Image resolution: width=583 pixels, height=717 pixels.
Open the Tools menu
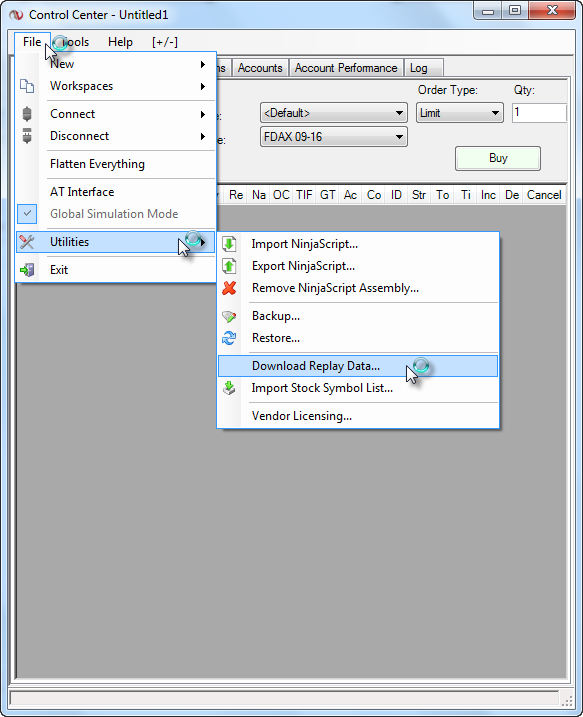75,42
